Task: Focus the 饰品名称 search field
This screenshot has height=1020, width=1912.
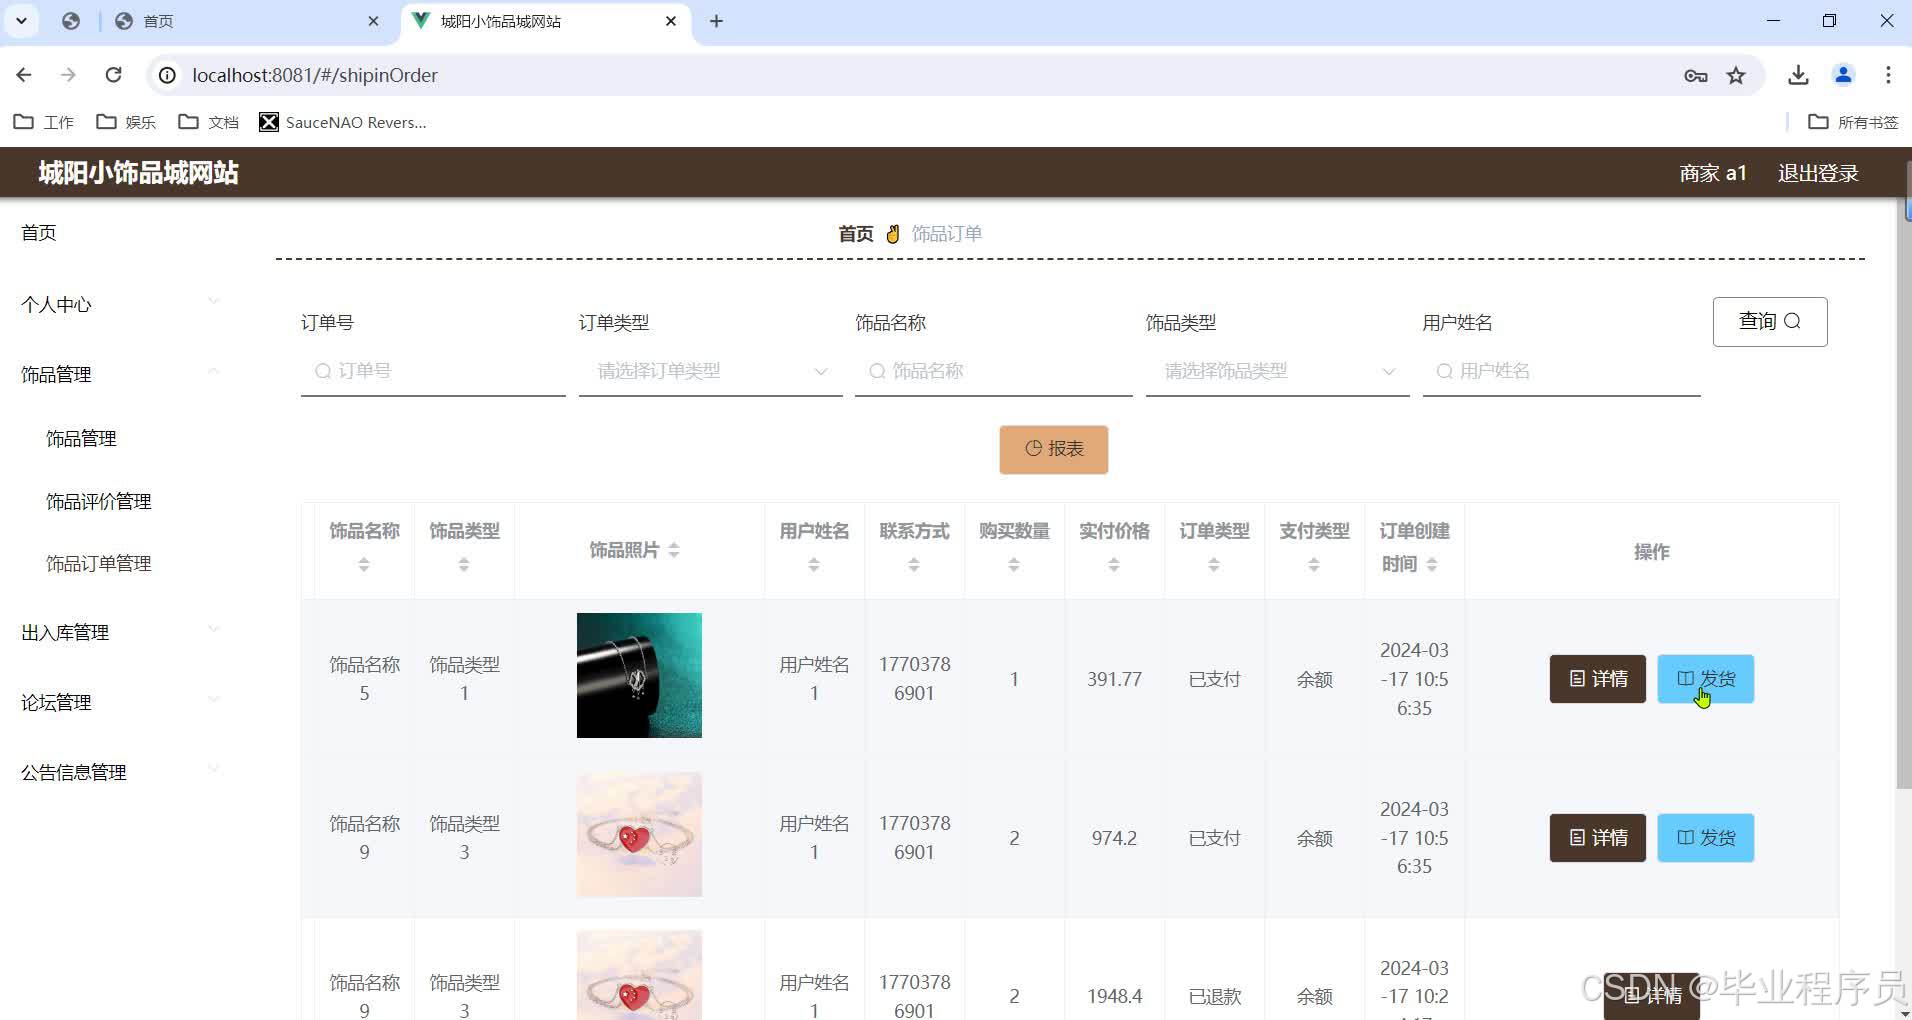Action: 993,371
